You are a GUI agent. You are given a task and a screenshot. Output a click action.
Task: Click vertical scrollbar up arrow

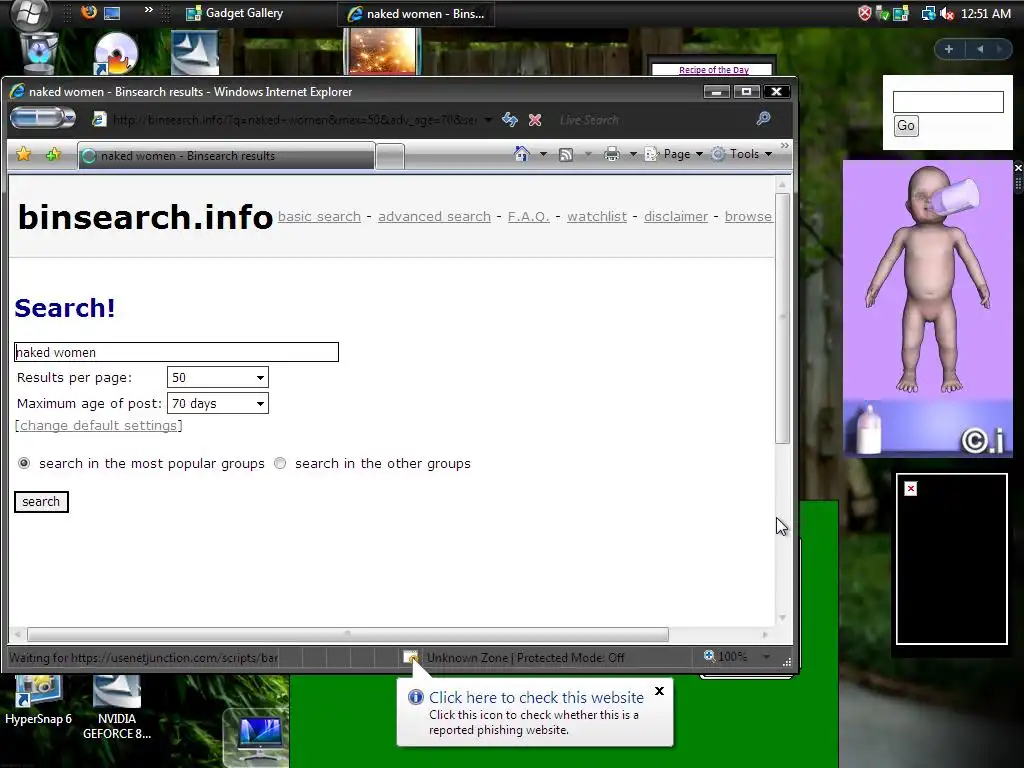click(782, 185)
